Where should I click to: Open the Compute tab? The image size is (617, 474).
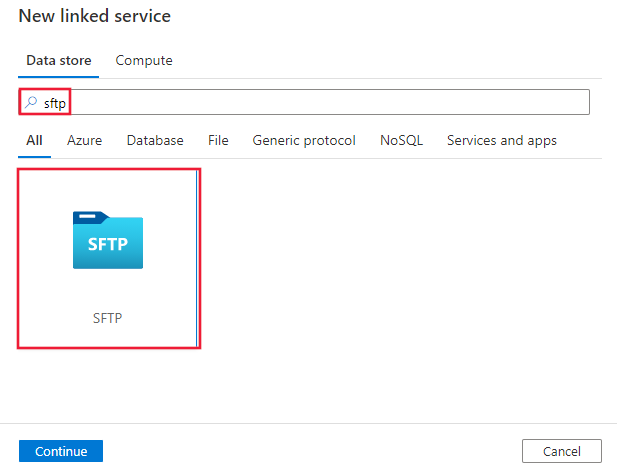point(144,60)
